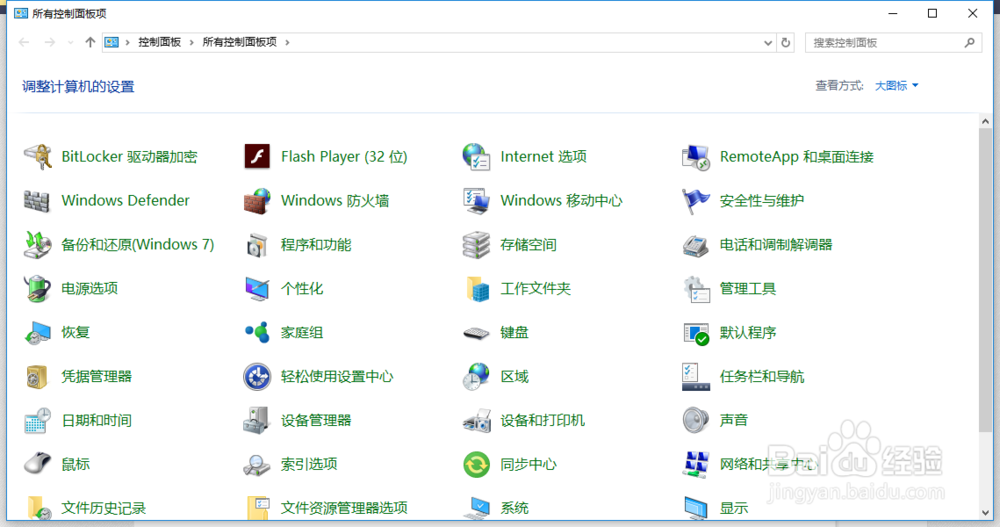The width and height of the screenshot is (1000, 527).
Task: Open the Windows Defender wall icon
Action: [x=38, y=200]
